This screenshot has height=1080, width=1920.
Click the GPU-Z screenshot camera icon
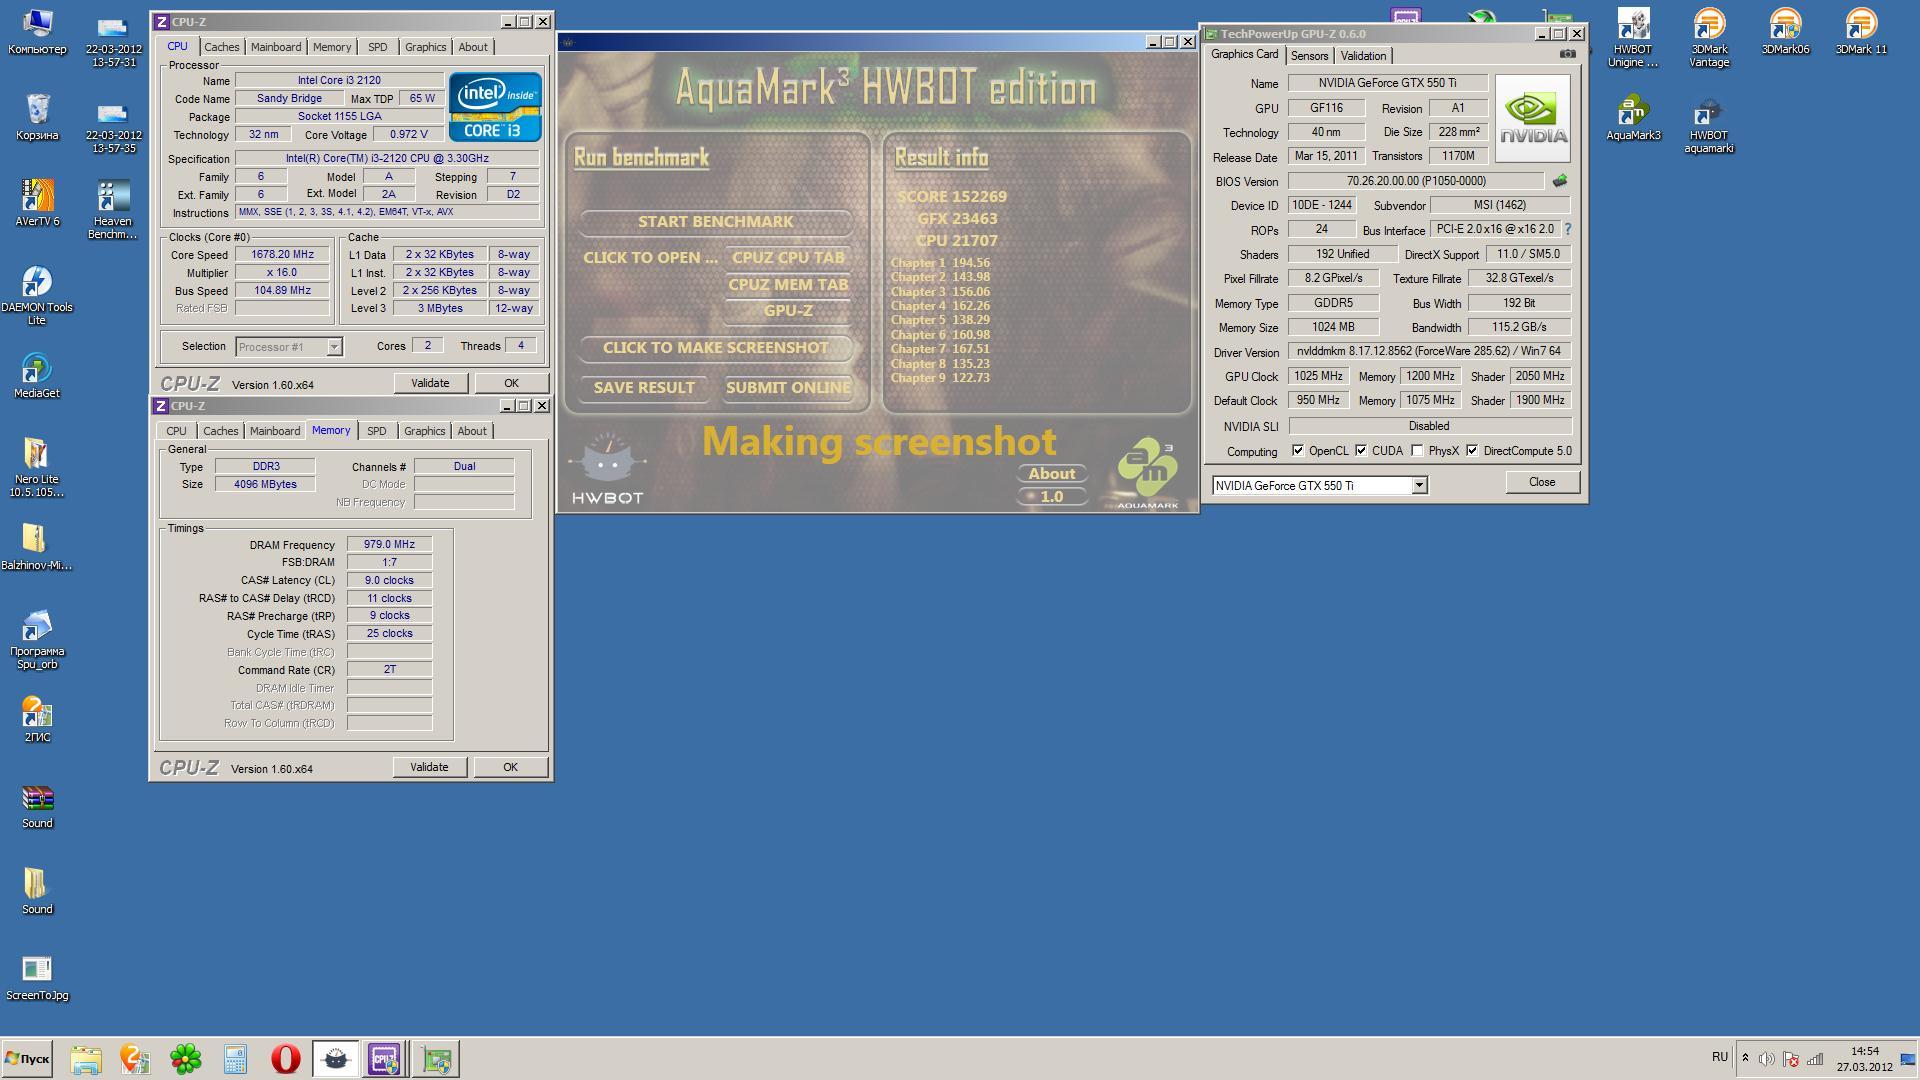1567,54
